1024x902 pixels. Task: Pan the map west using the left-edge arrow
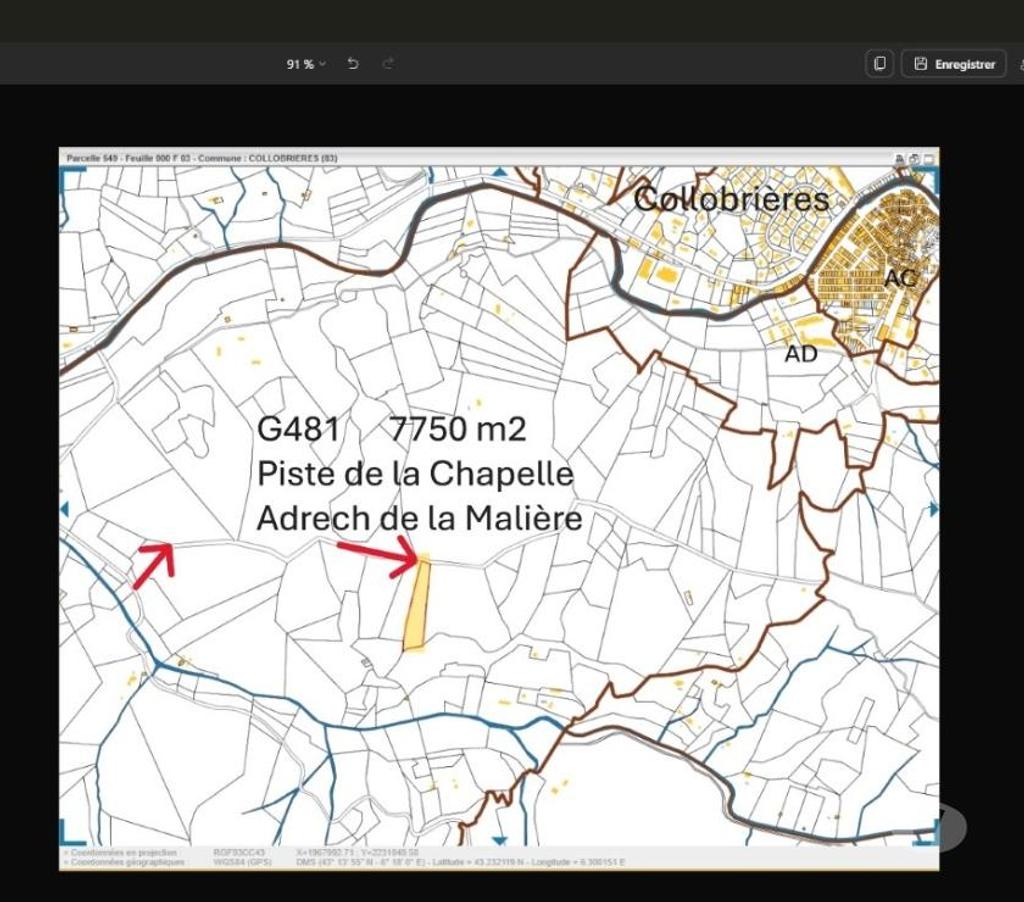pyautogui.click(x=65, y=509)
